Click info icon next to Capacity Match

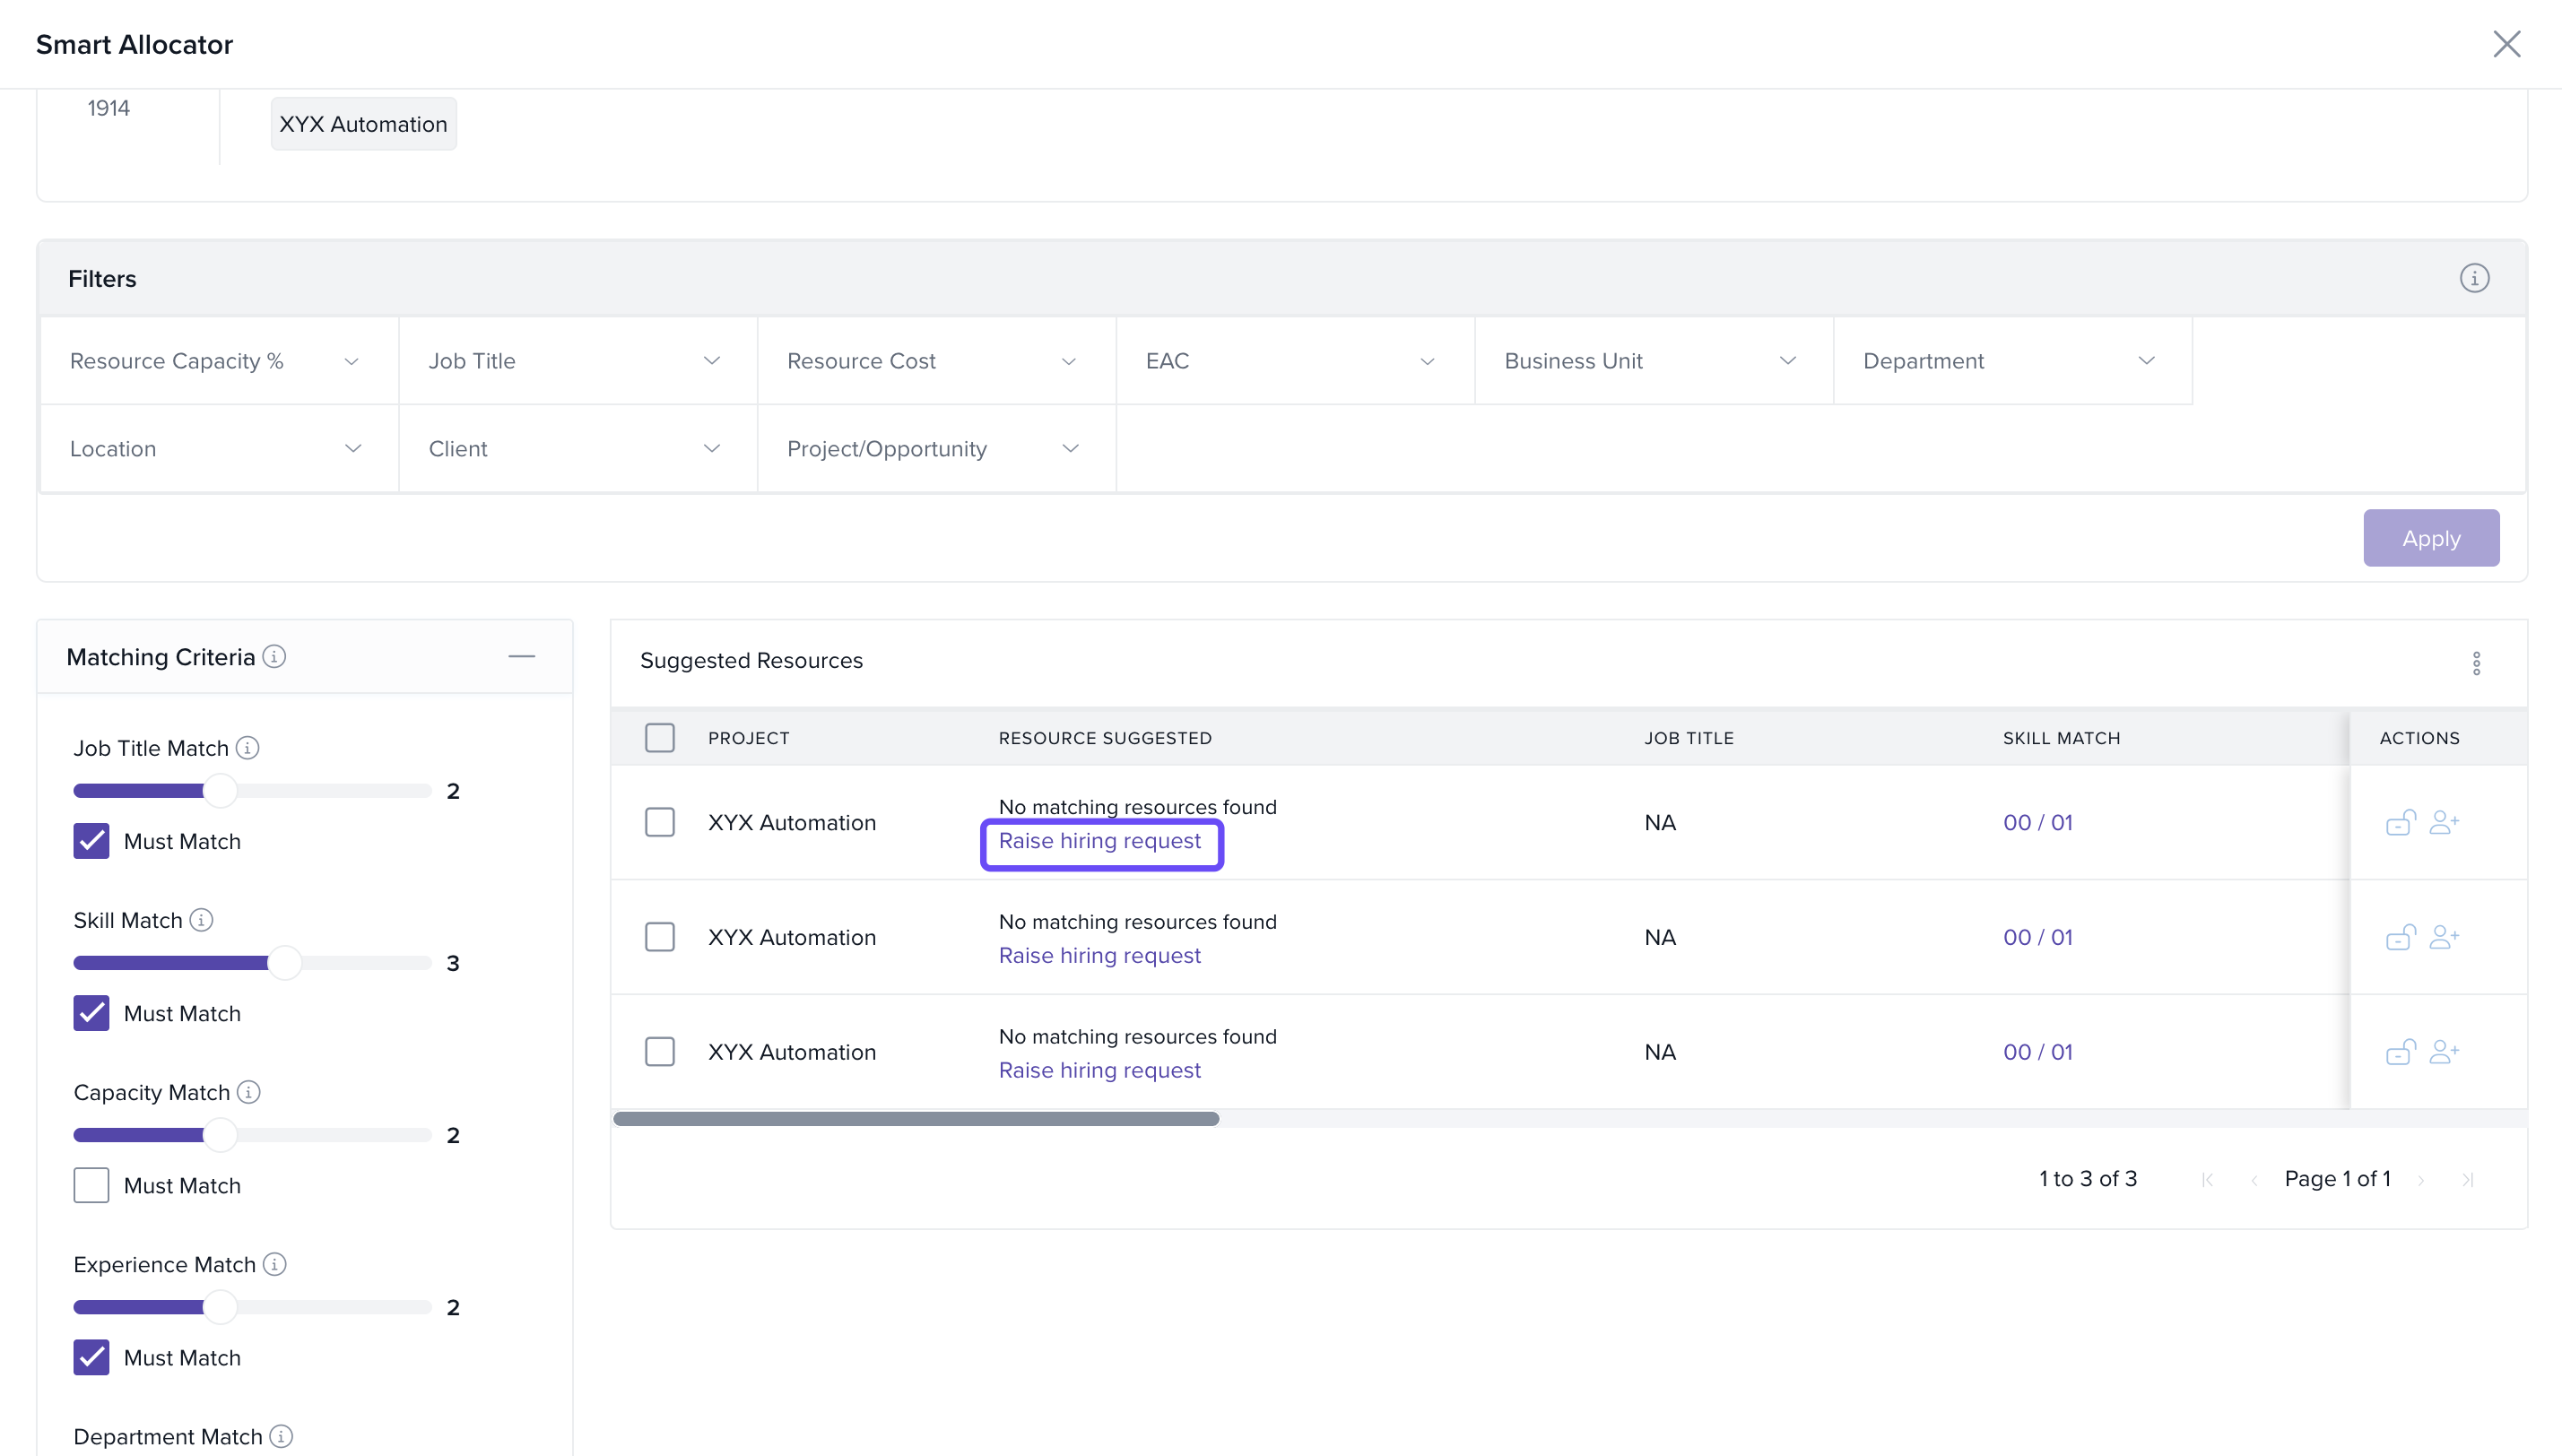[x=249, y=1092]
